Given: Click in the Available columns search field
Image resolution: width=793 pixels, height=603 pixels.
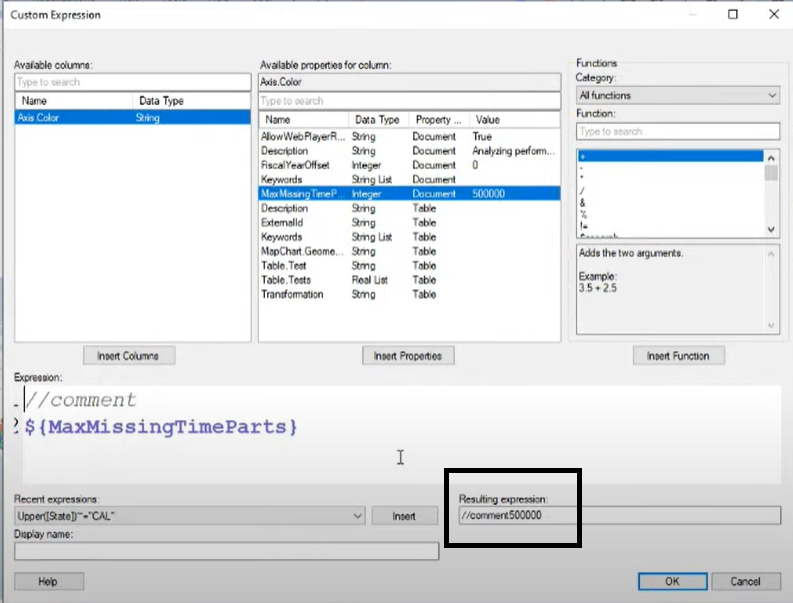Looking at the screenshot, I should 132,82.
